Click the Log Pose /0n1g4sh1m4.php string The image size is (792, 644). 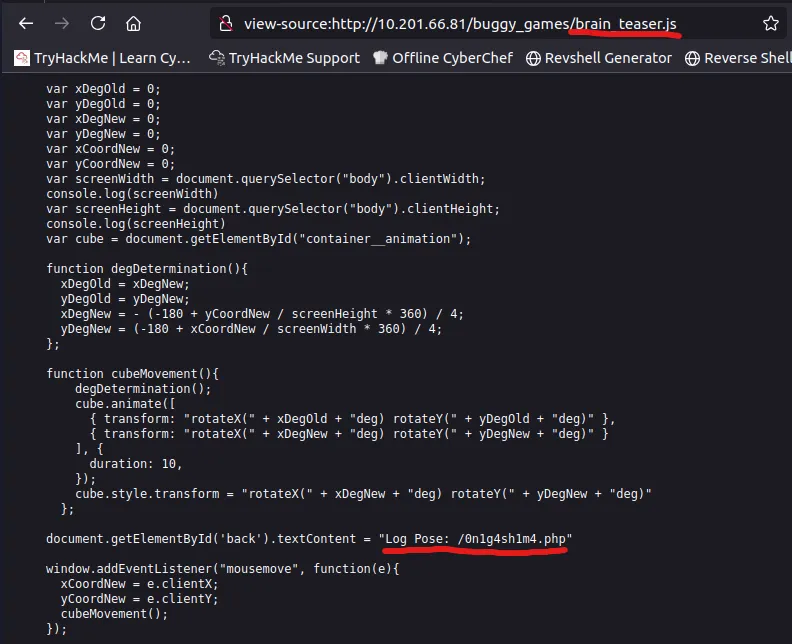click(x=475, y=539)
